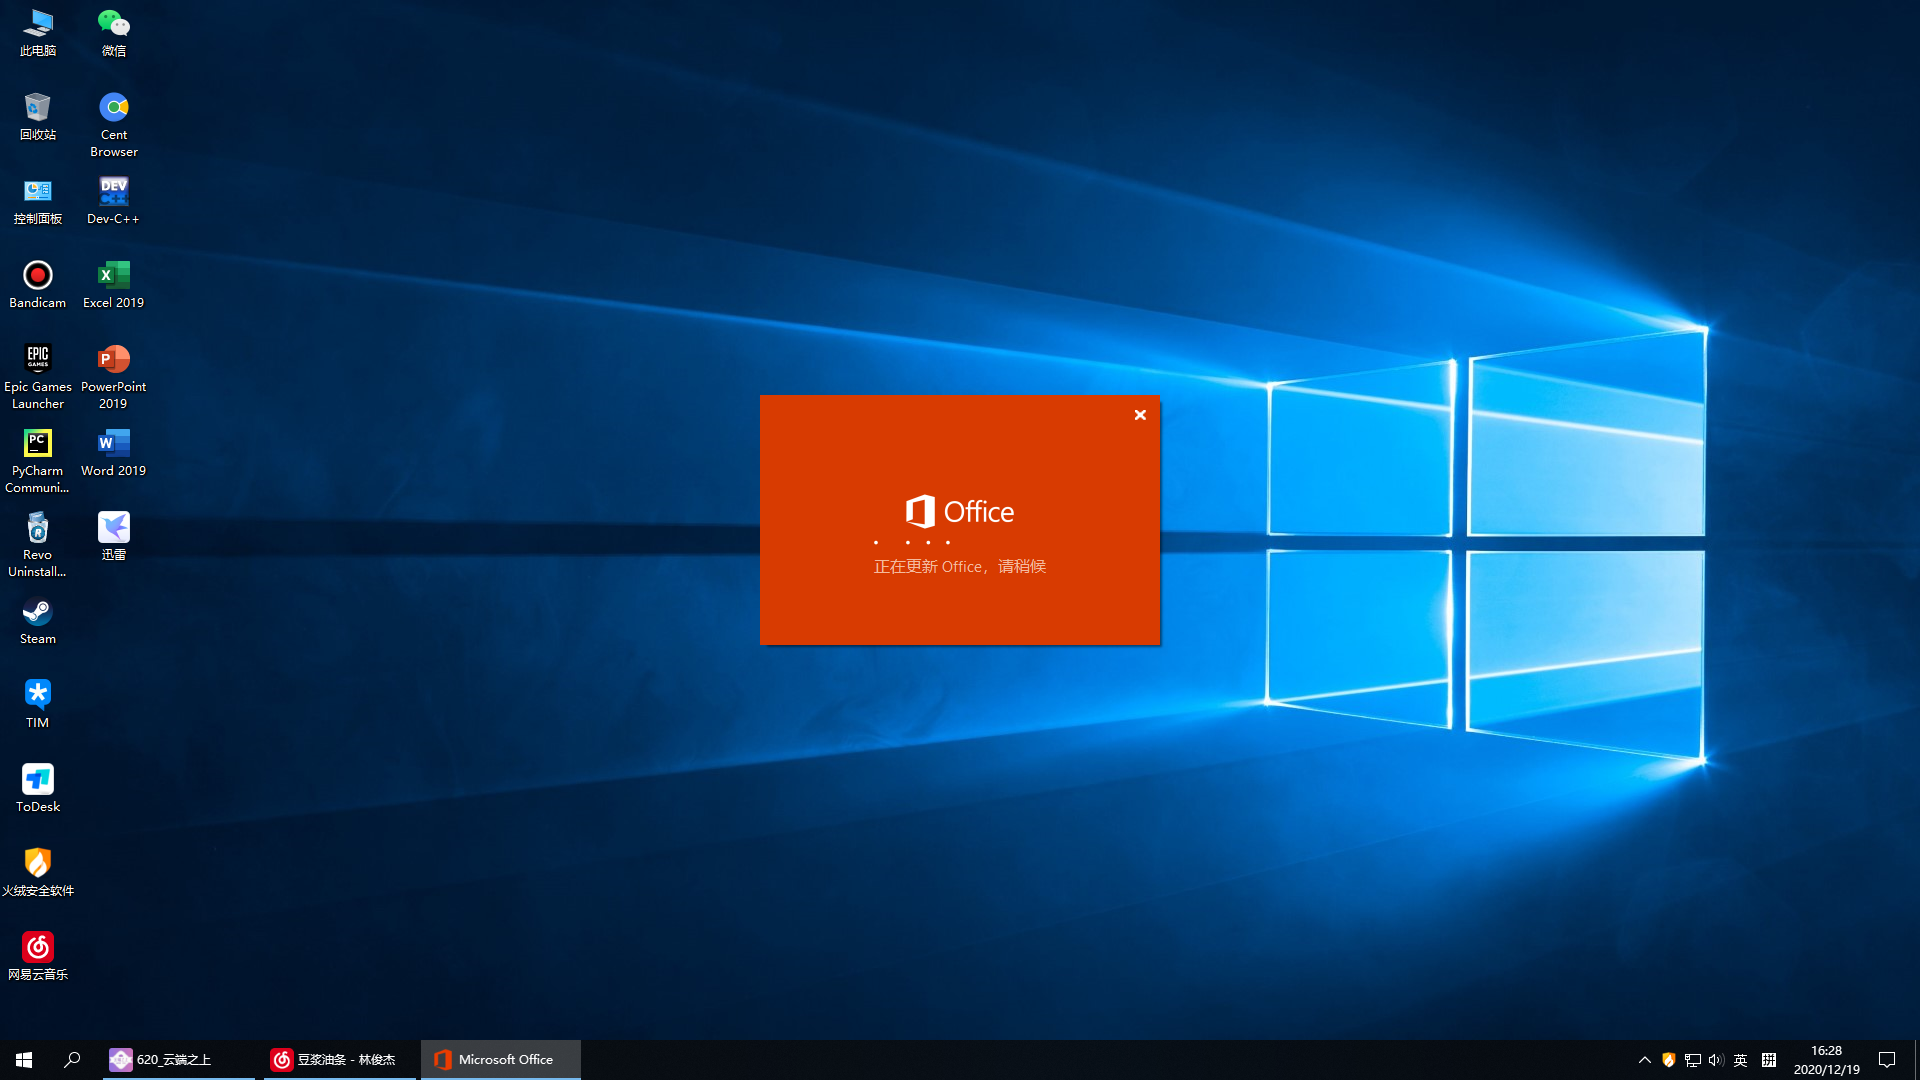This screenshot has width=1920, height=1080.
Task: Click the IME mode tray icon
Action: pyautogui.click(x=1769, y=1060)
